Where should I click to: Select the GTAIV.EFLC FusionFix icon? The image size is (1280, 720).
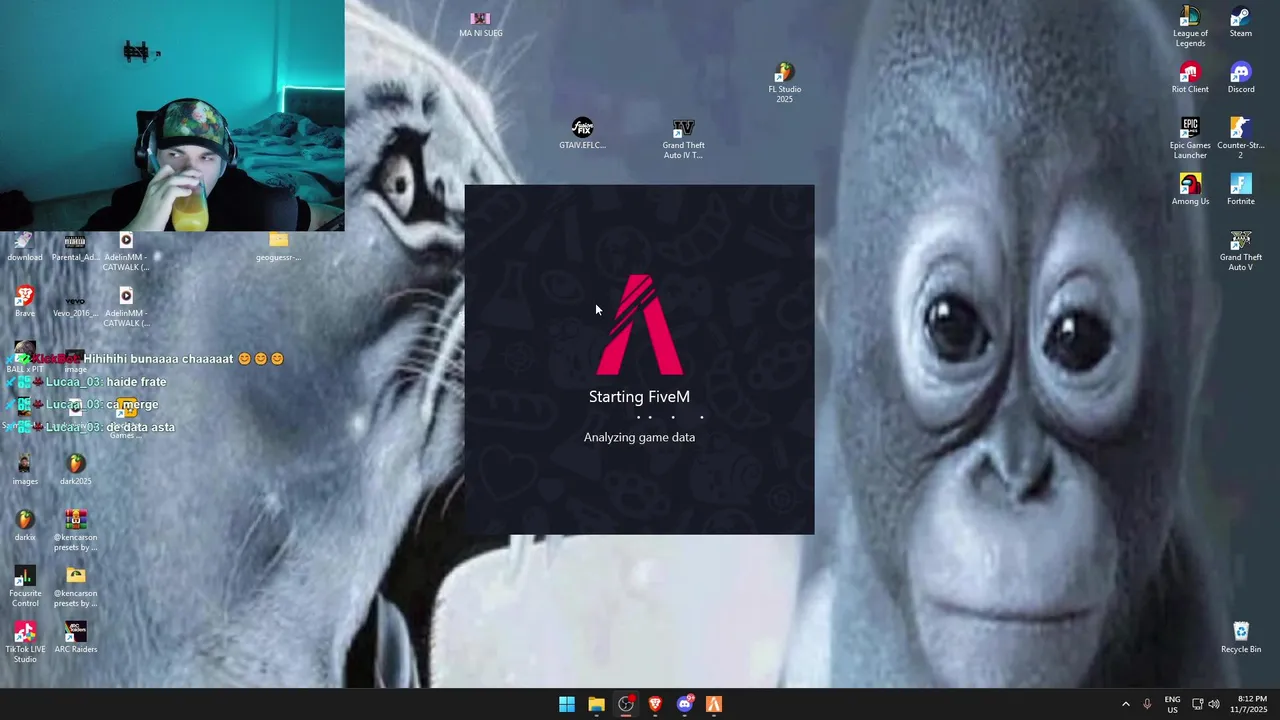click(x=582, y=134)
